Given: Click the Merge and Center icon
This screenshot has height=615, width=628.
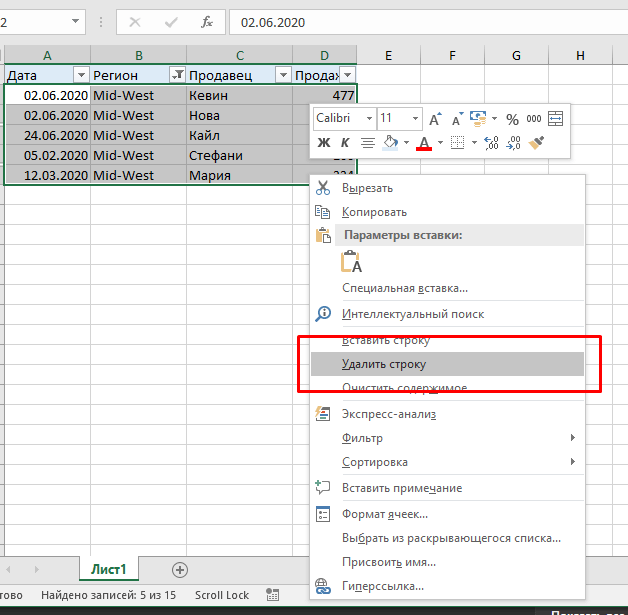Looking at the screenshot, I should 556,119.
